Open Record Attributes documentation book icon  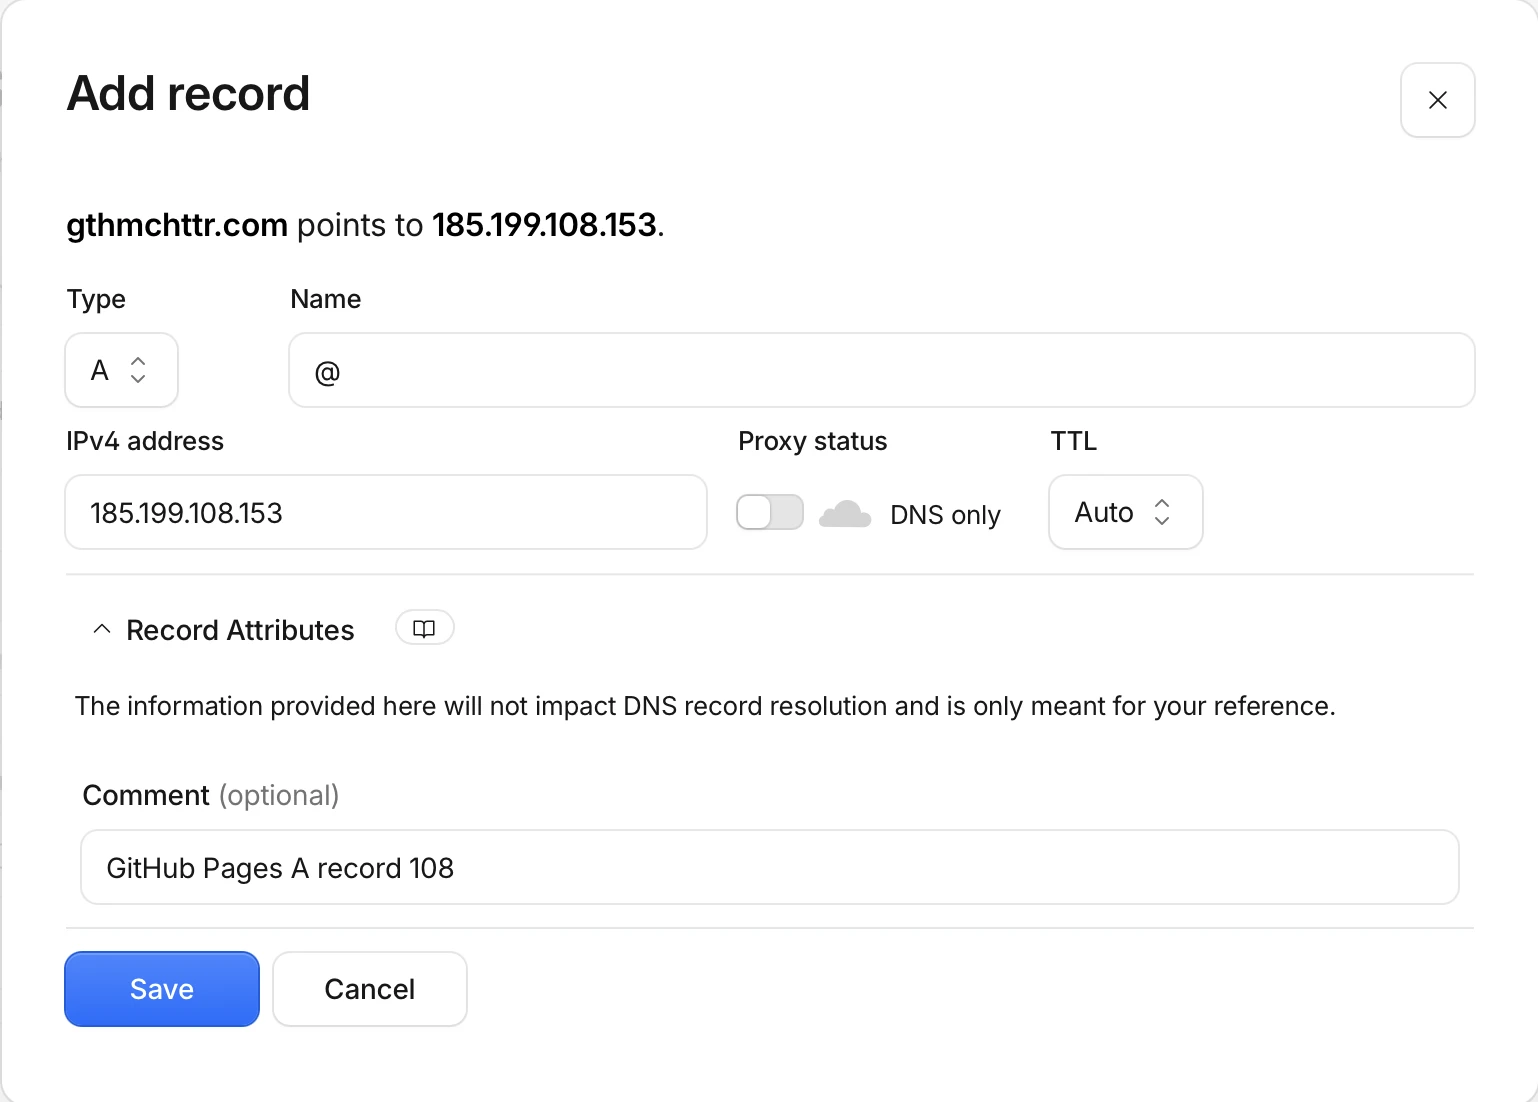click(x=425, y=629)
